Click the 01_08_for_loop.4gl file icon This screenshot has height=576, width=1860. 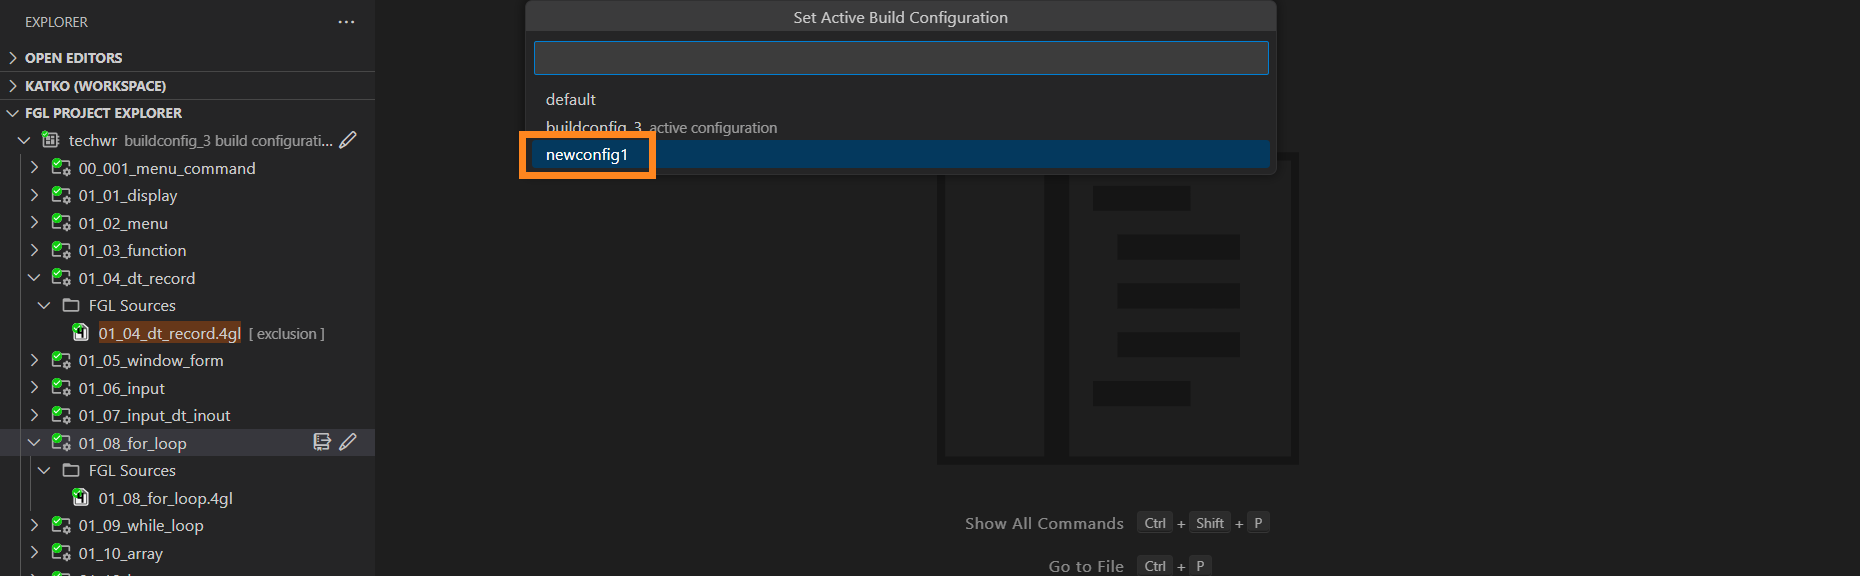[81, 498]
